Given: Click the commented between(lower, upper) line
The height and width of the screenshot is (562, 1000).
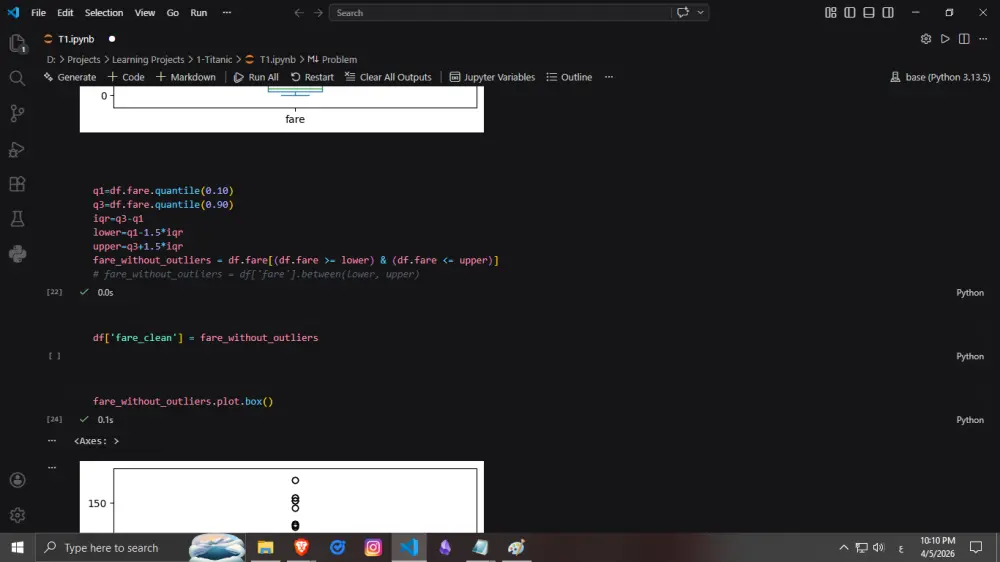Looking at the screenshot, I should pos(256,274).
